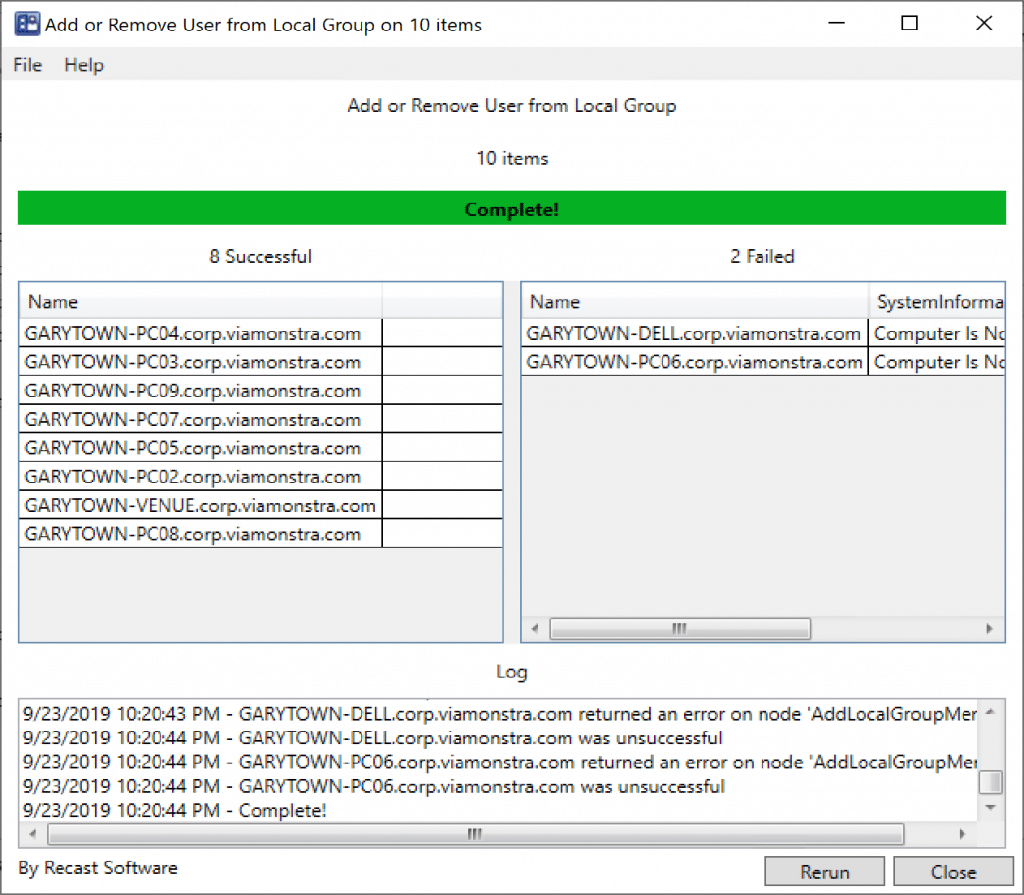Viewport: 1024px width, 895px height.
Task: Click right scroll arrow of Failed table
Action: (989, 629)
